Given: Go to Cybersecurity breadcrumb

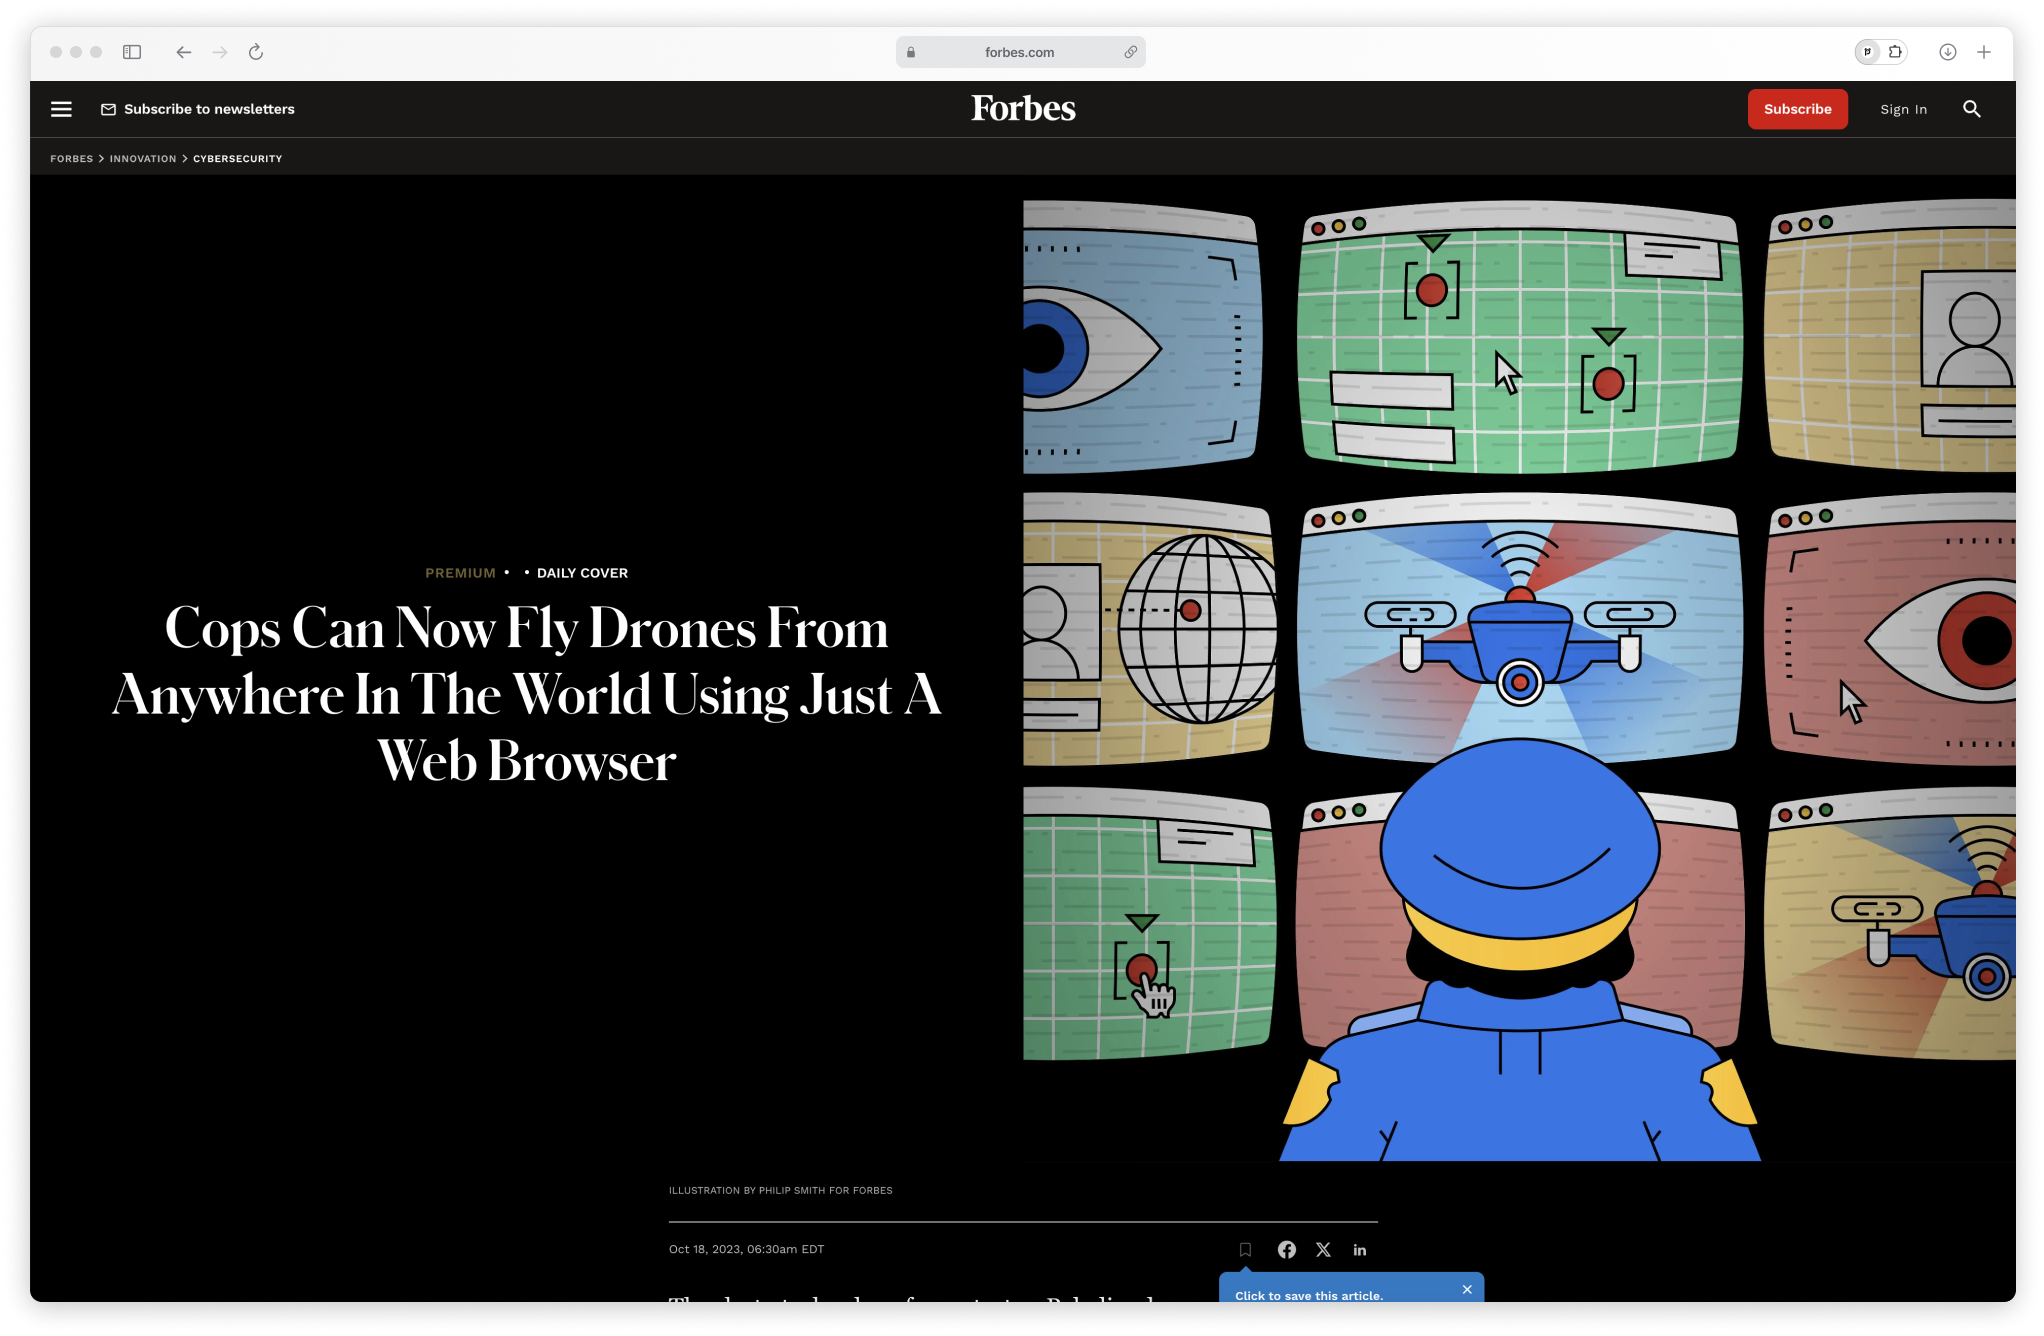Looking at the screenshot, I should [237, 158].
